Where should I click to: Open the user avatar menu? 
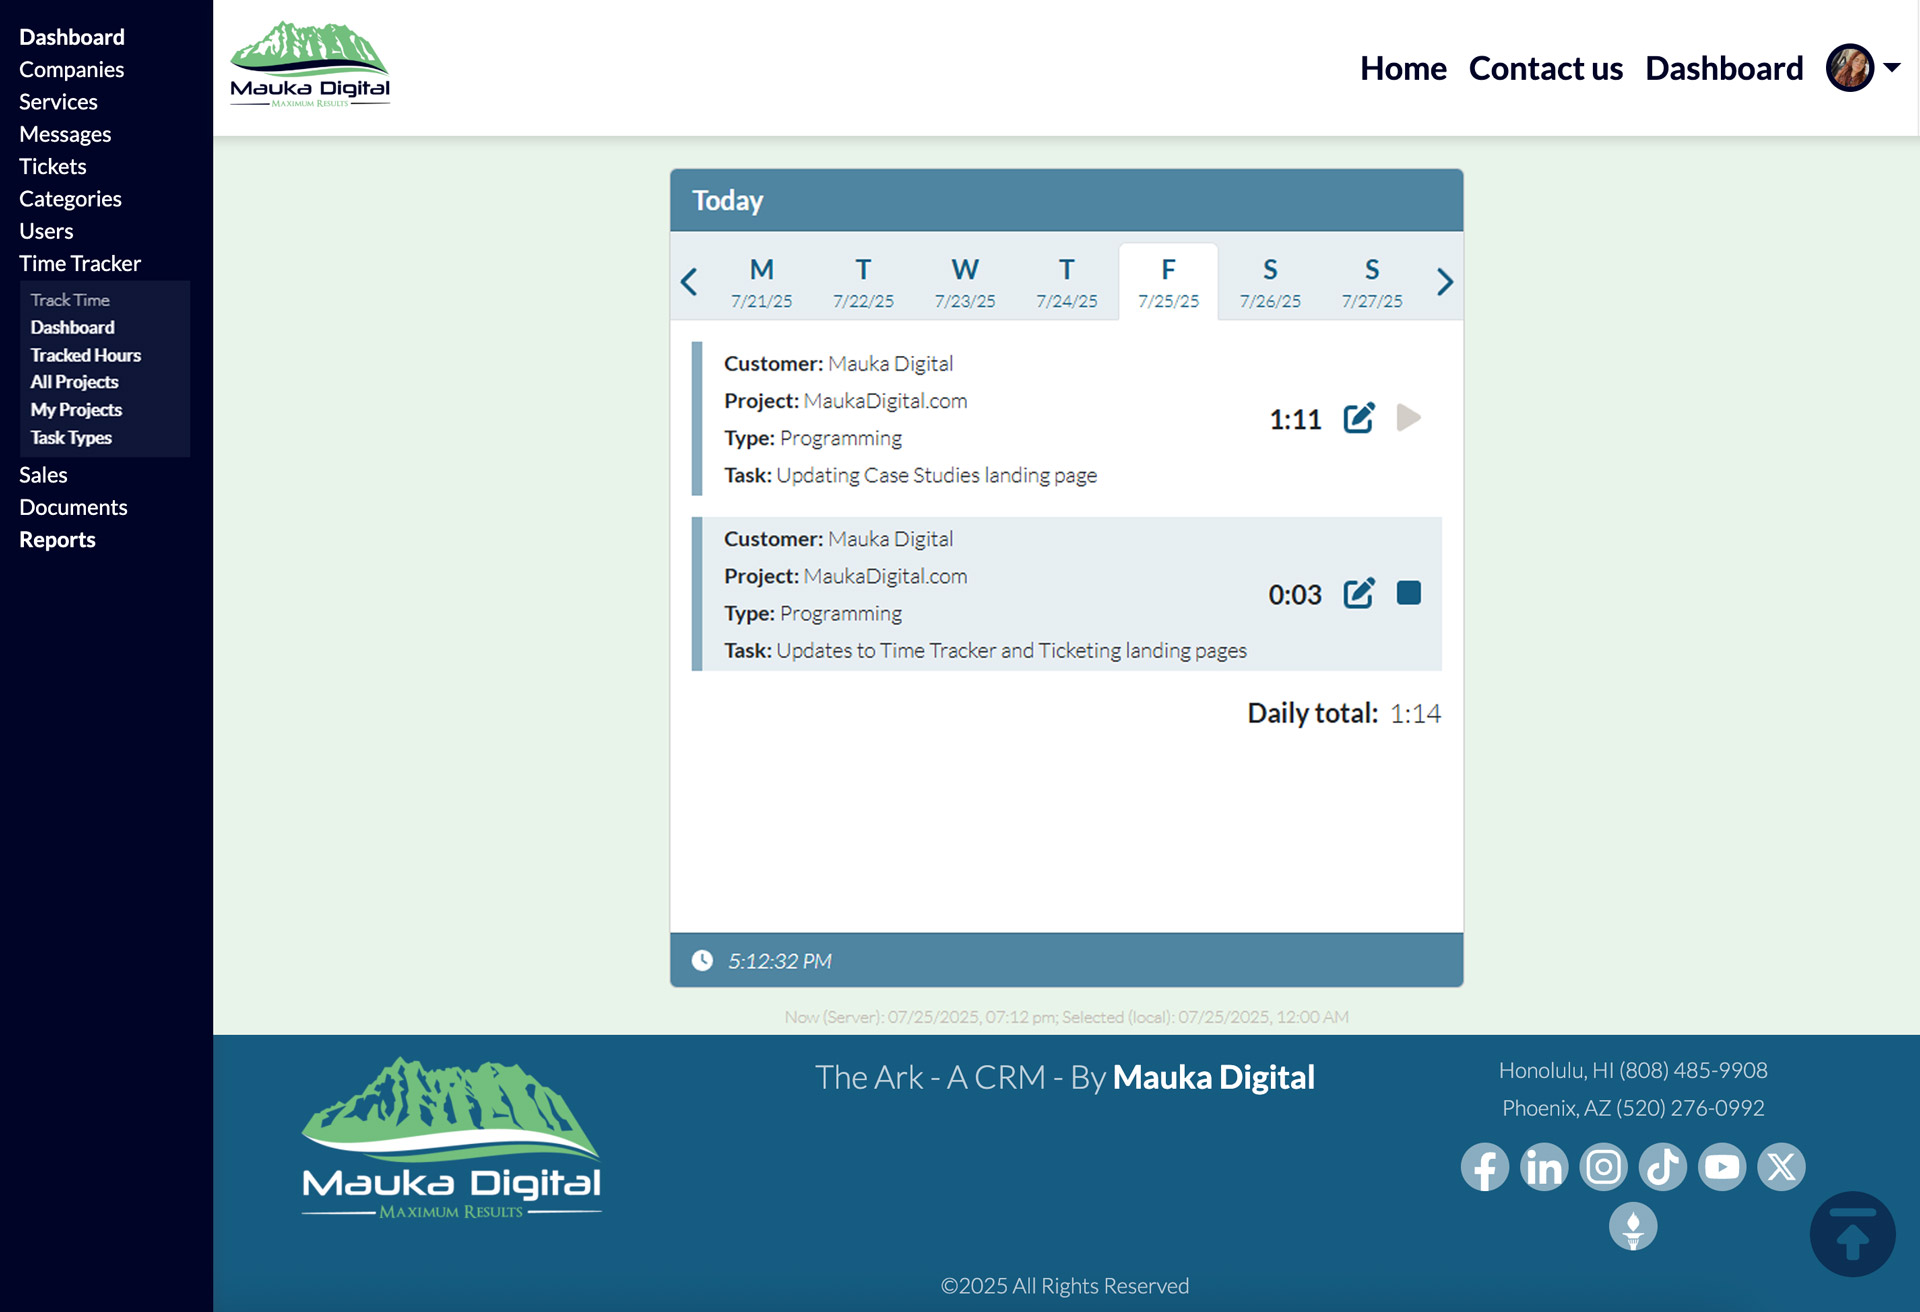(1849, 68)
